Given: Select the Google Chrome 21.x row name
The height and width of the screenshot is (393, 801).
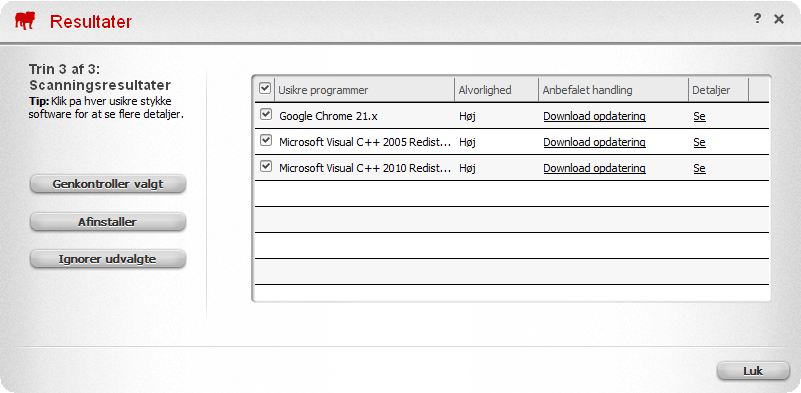Looking at the screenshot, I should click(x=328, y=116).
